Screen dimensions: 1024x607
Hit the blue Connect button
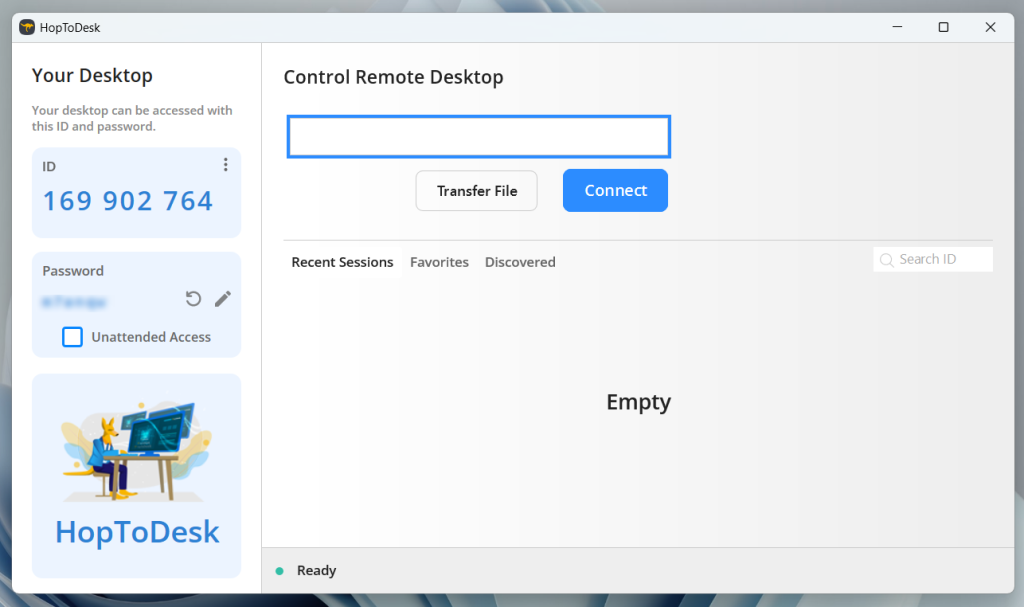click(615, 191)
